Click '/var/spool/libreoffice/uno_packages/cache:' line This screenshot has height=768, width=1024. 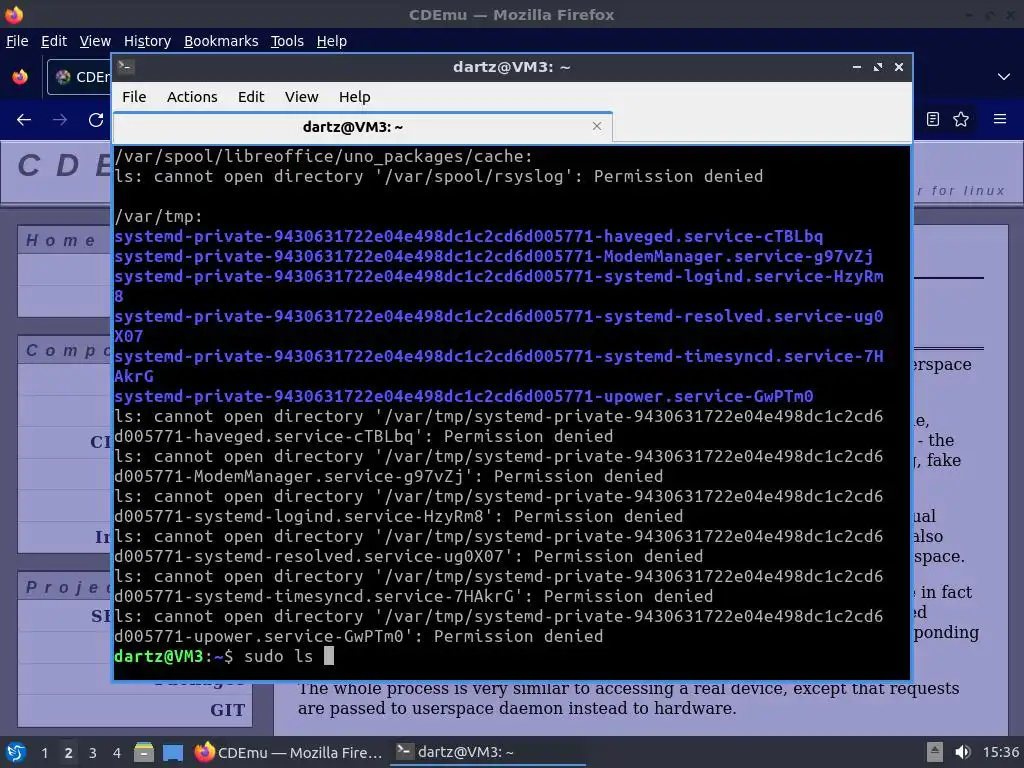tap(323, 156)
